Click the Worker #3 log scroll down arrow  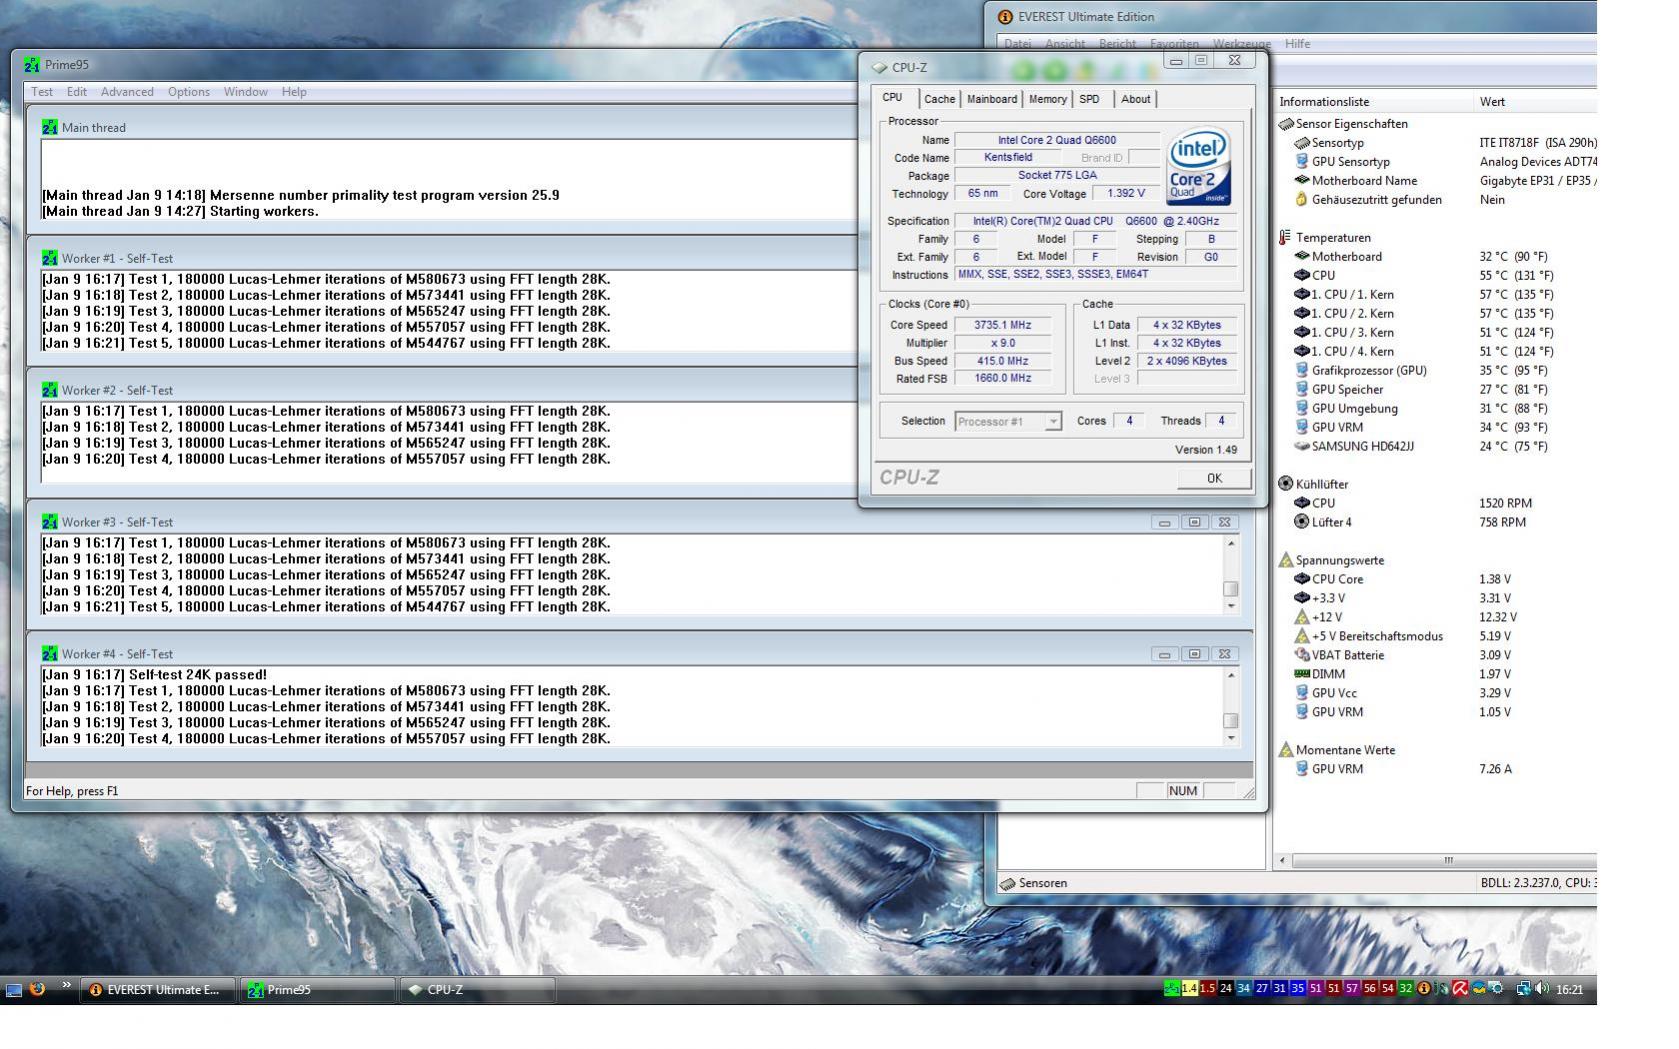coord(1231,606)
